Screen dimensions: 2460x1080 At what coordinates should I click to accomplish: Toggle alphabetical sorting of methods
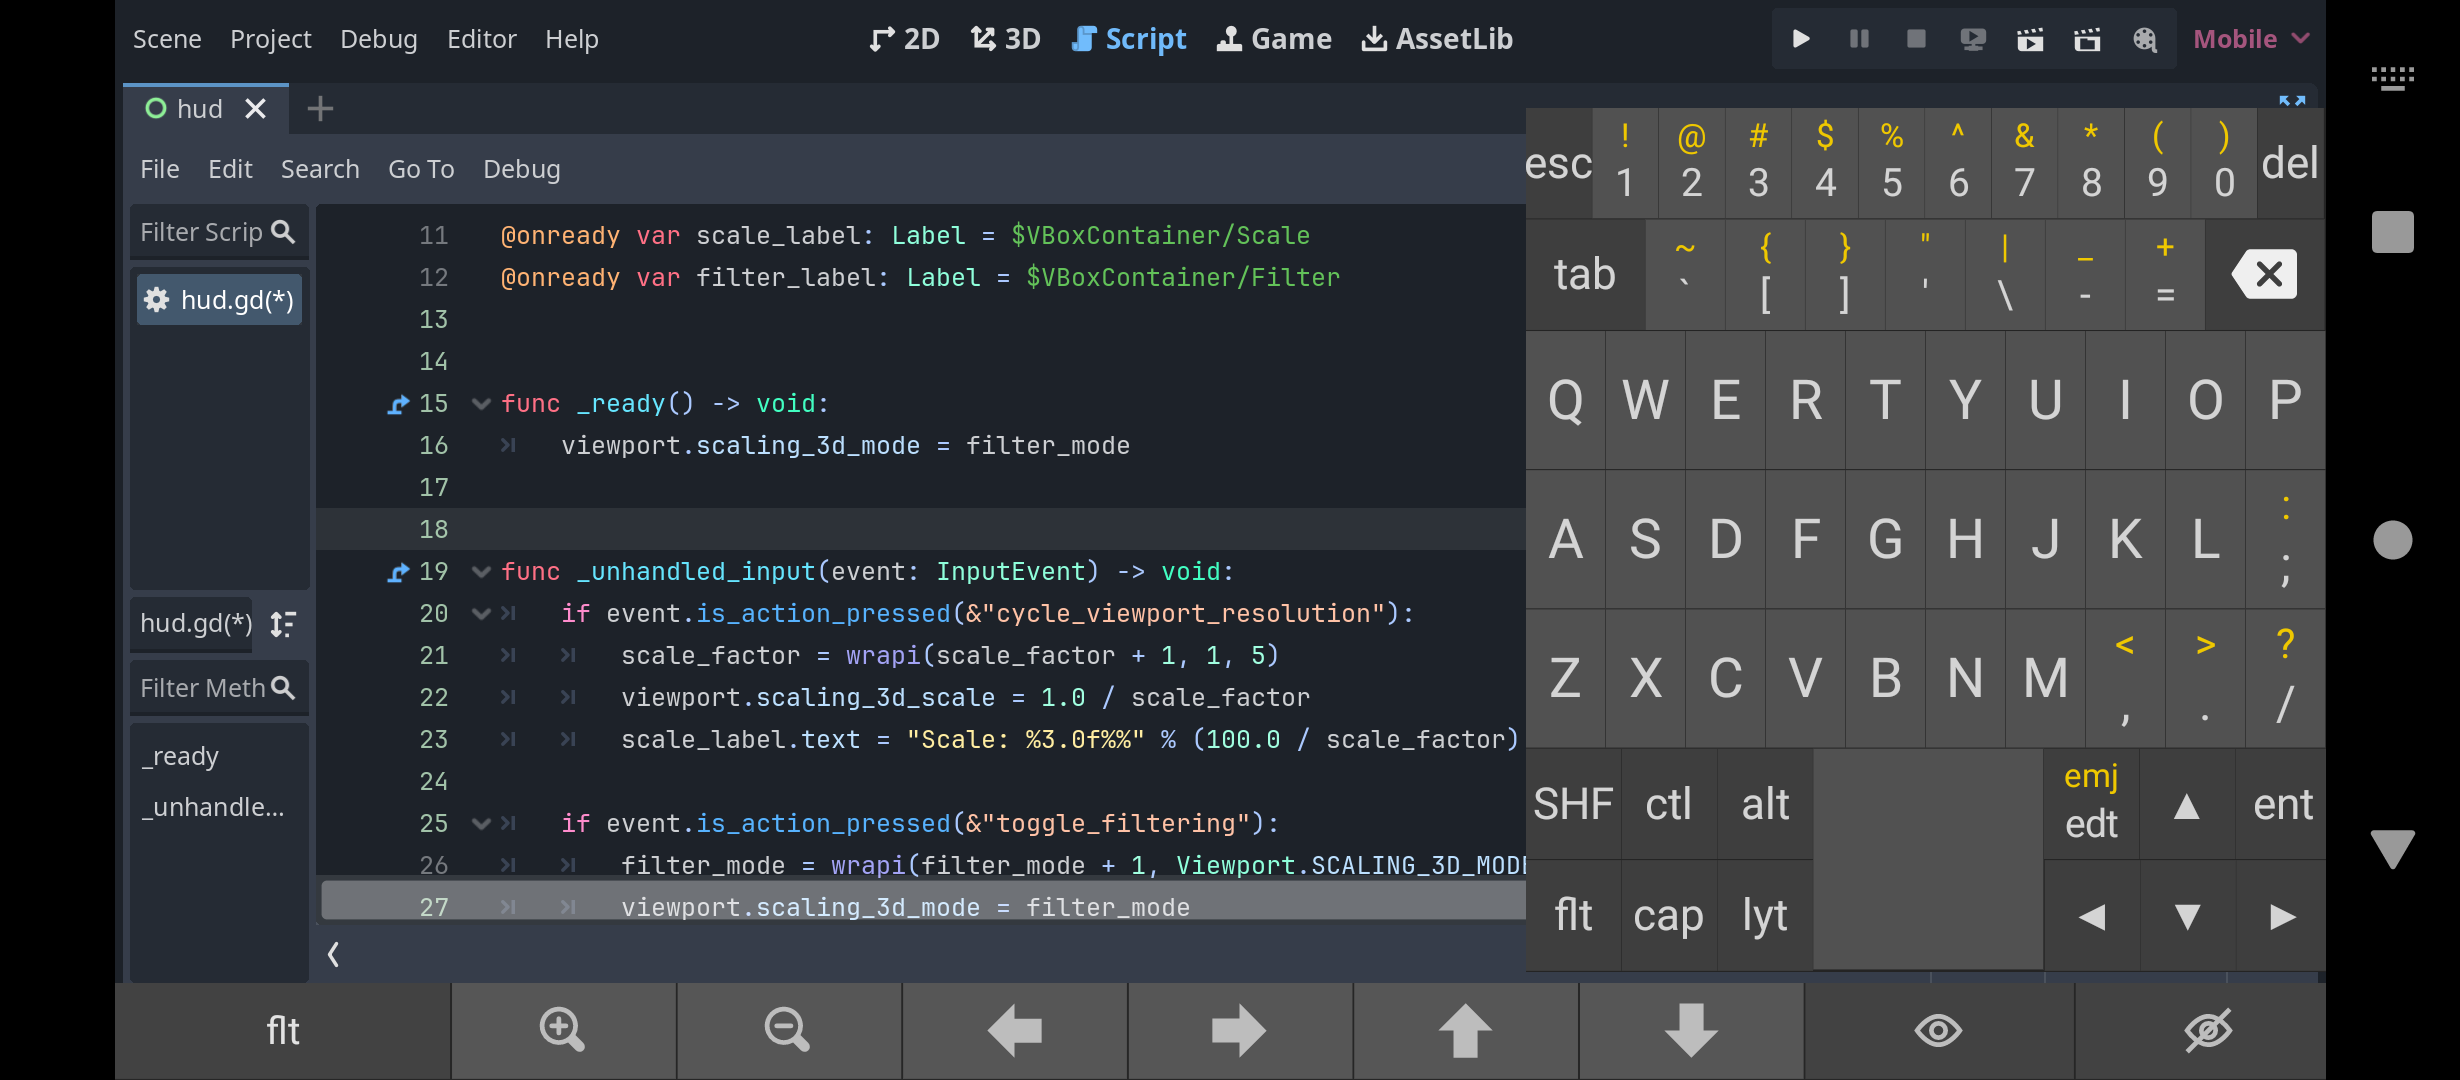tap(283, 624)
